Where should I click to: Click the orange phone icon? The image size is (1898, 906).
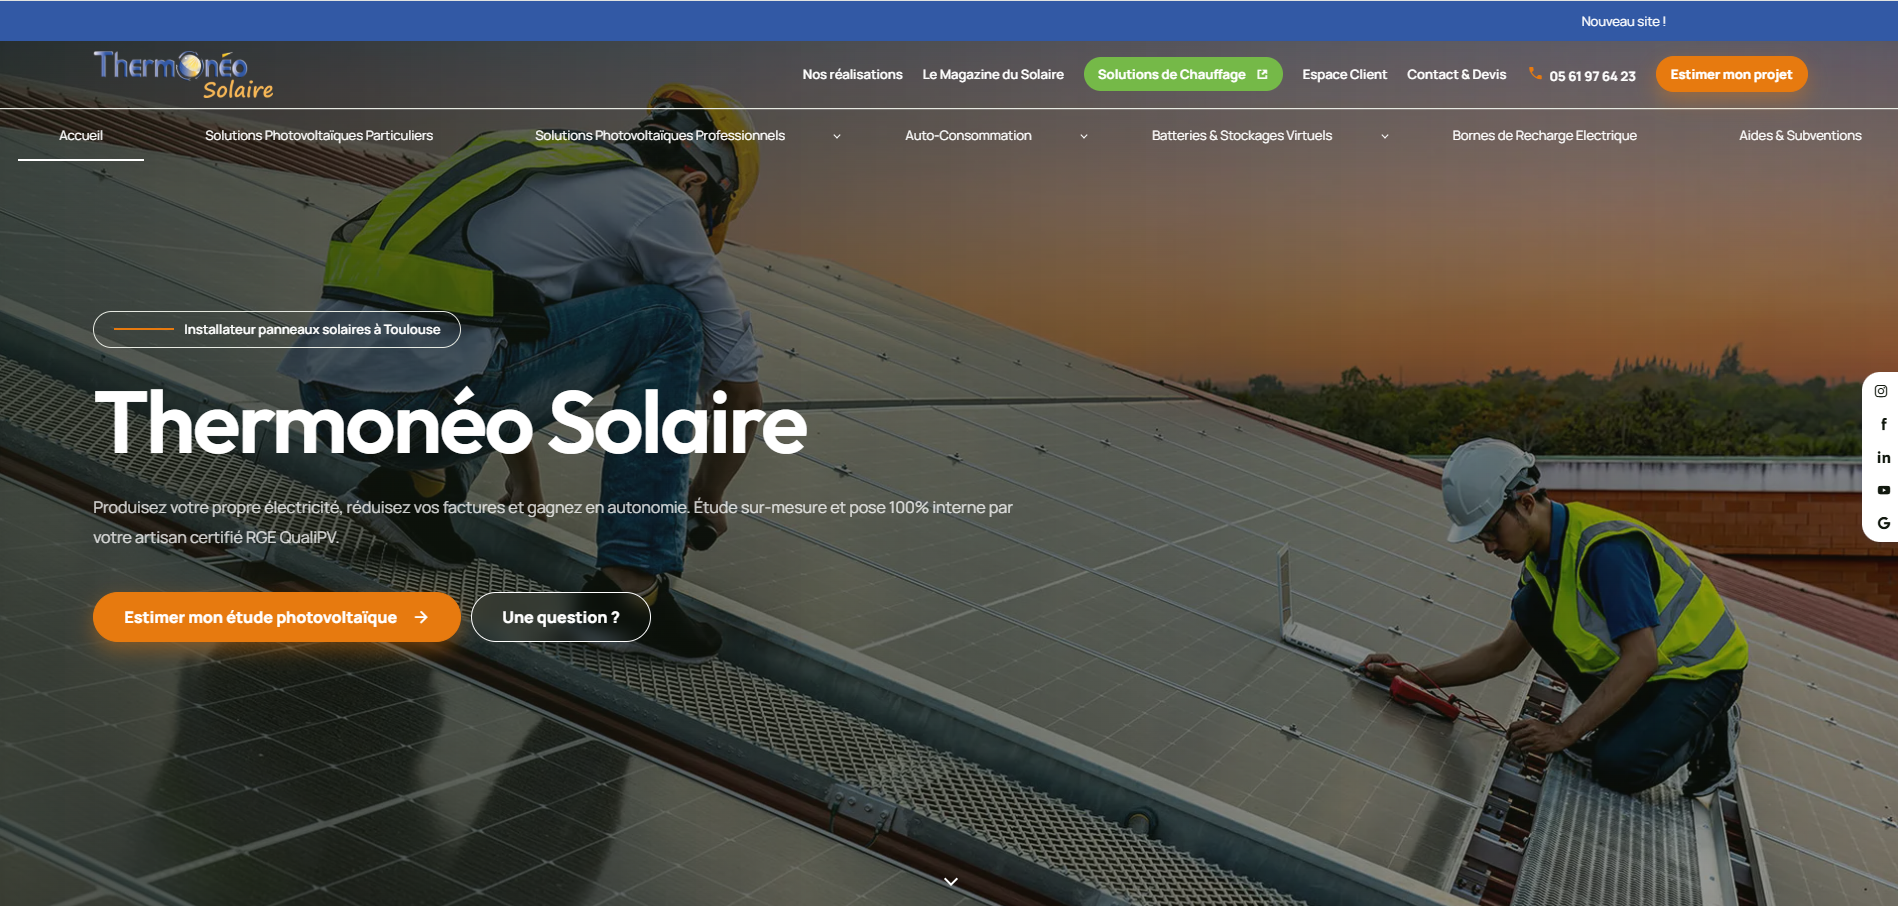pos(1535,73)
